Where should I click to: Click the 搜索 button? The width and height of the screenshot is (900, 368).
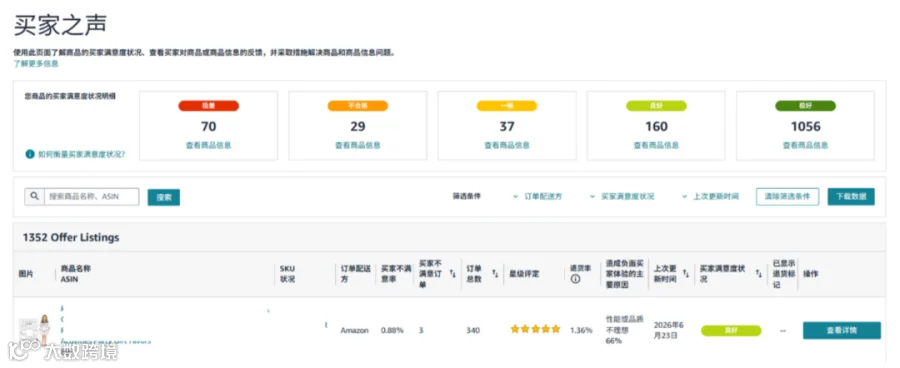tap(164, 197)
